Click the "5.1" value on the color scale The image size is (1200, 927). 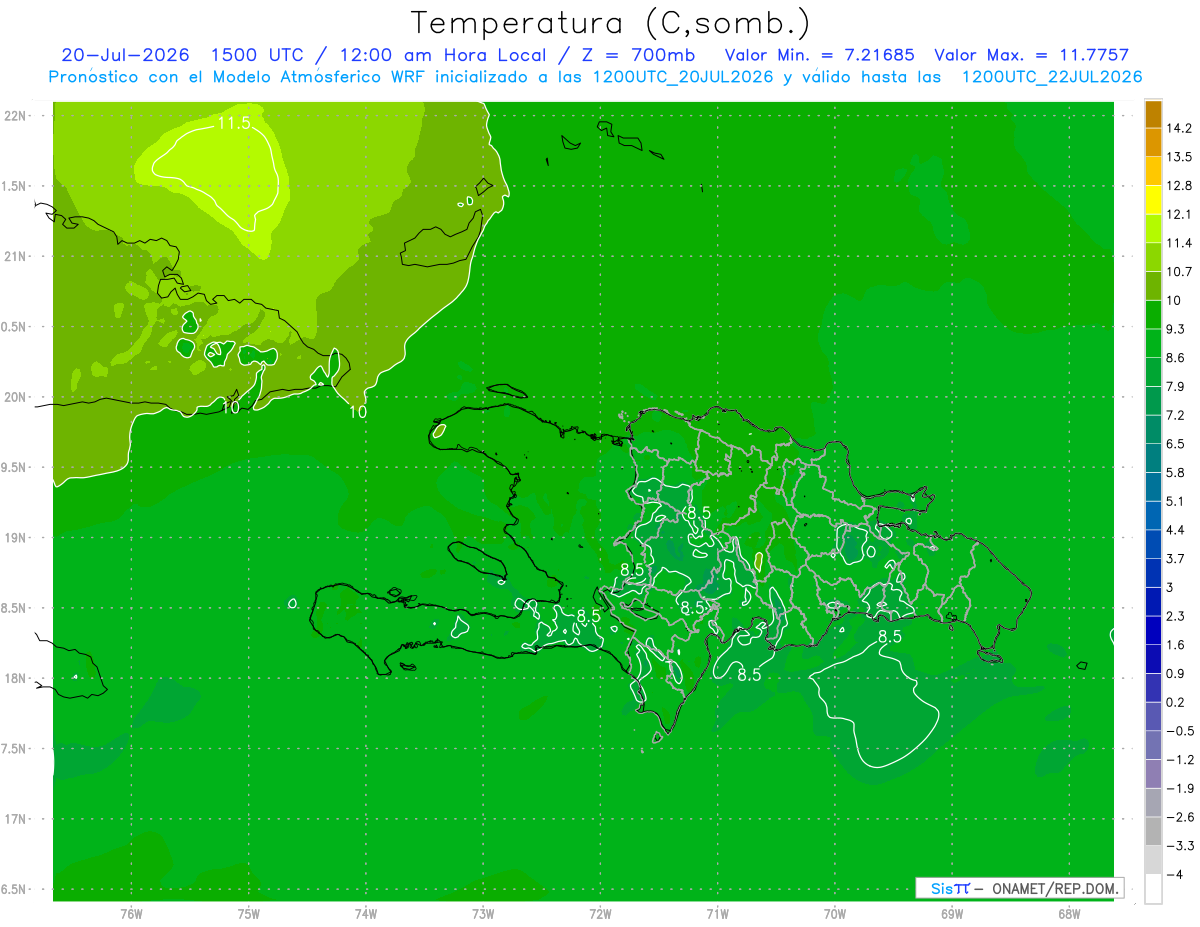point(1175,501)
